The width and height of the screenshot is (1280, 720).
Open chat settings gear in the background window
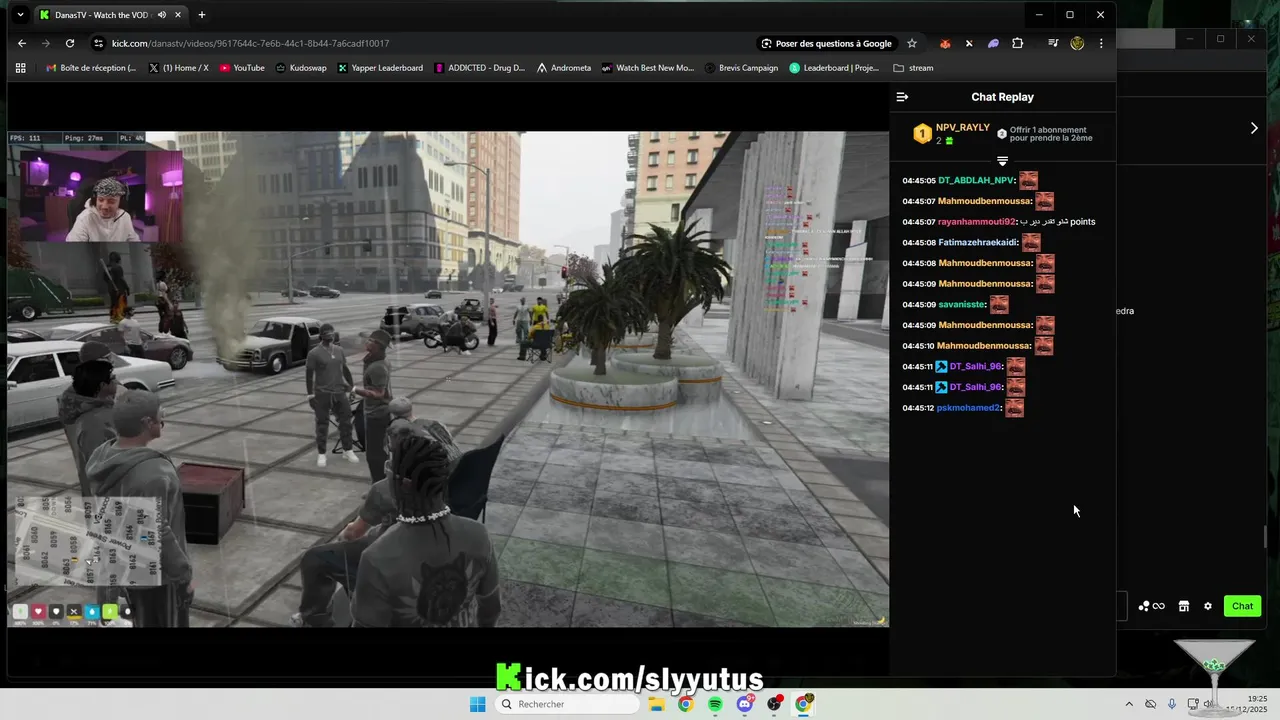1208,606
